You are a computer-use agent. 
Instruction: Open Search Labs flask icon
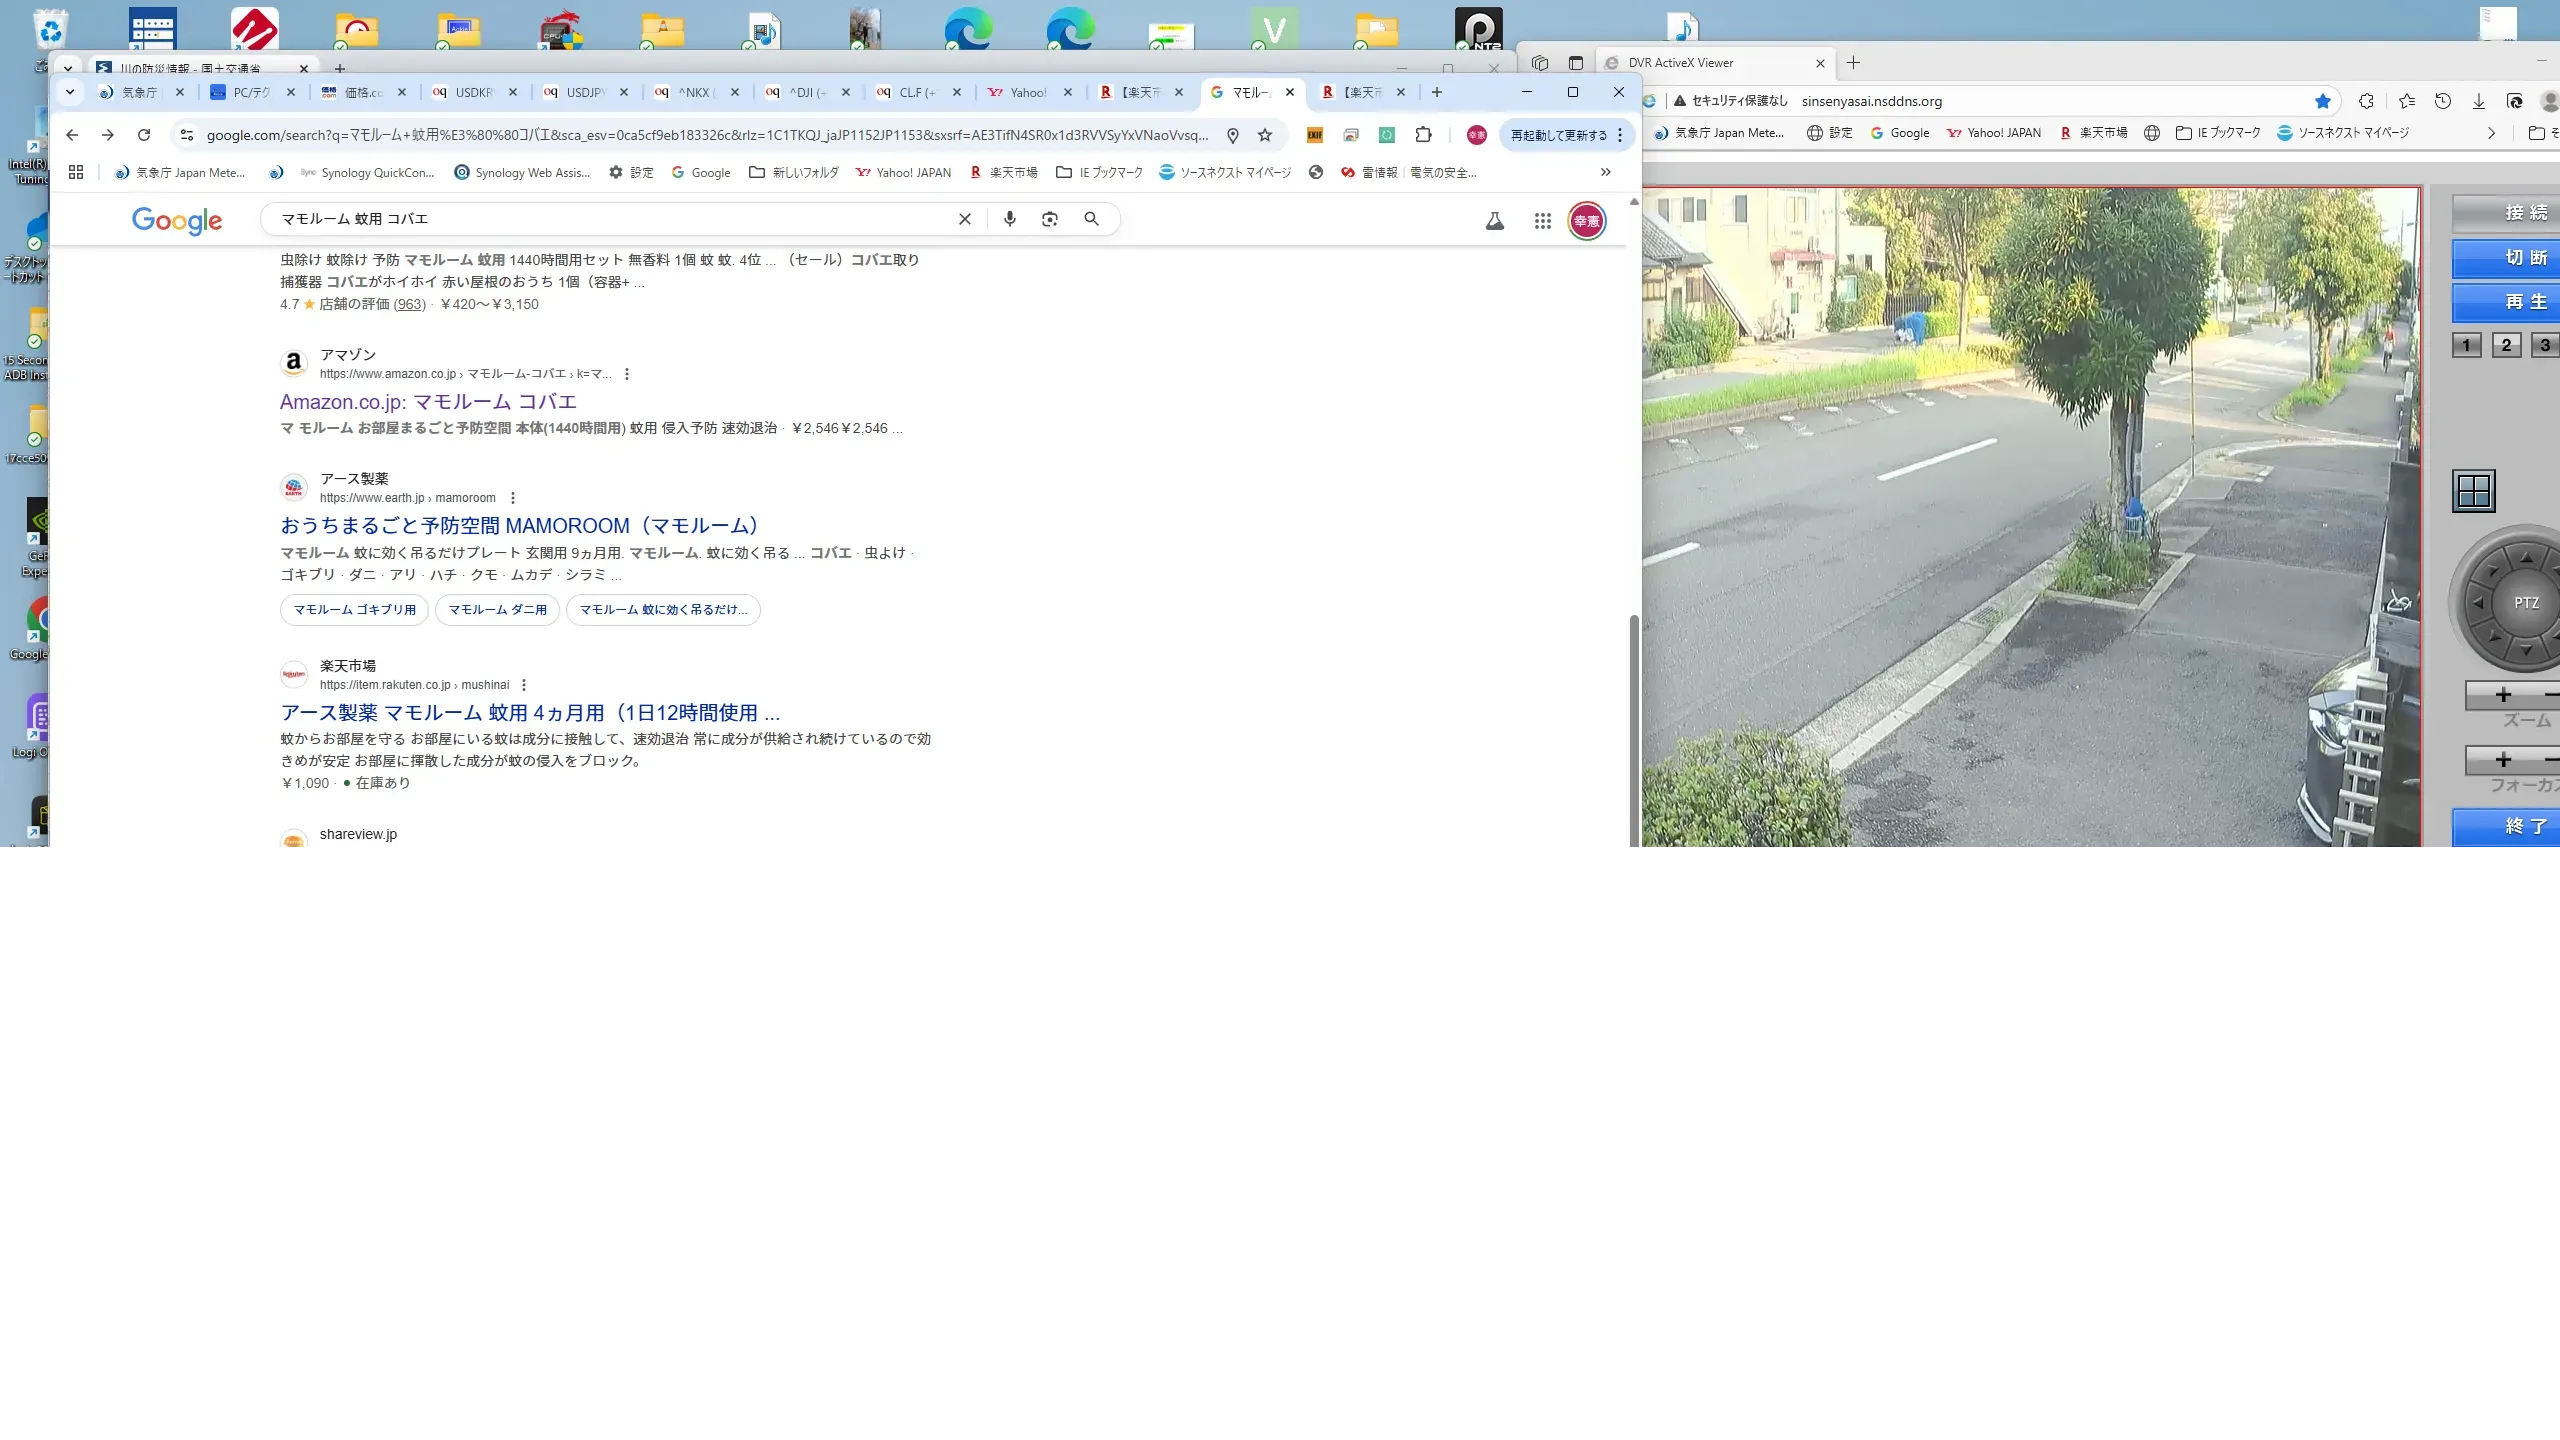1495,221
